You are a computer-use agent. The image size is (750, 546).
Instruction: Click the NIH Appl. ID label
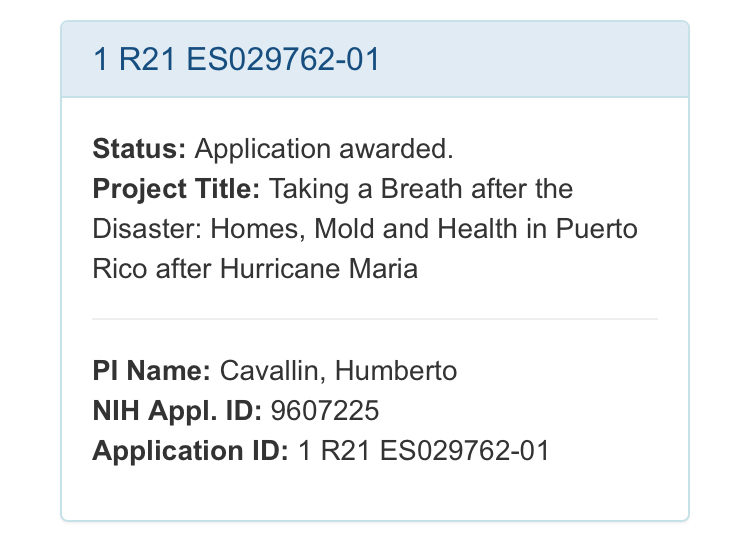coord(177,411)
